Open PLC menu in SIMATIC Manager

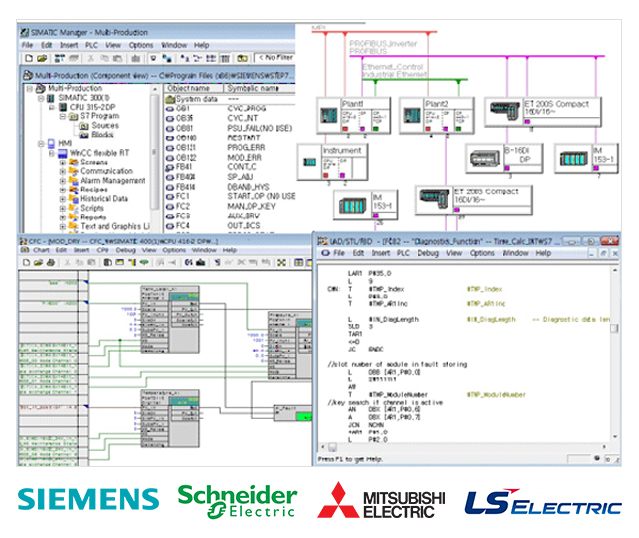pos(91,45)
